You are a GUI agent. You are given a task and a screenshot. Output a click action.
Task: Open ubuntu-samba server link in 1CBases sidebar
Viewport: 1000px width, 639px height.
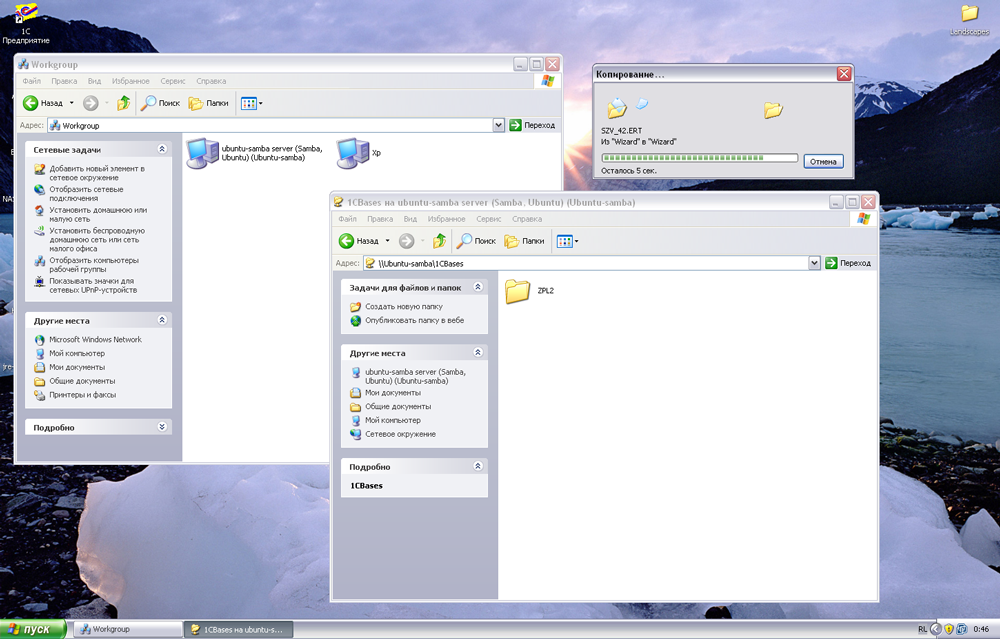coord(415,376)
